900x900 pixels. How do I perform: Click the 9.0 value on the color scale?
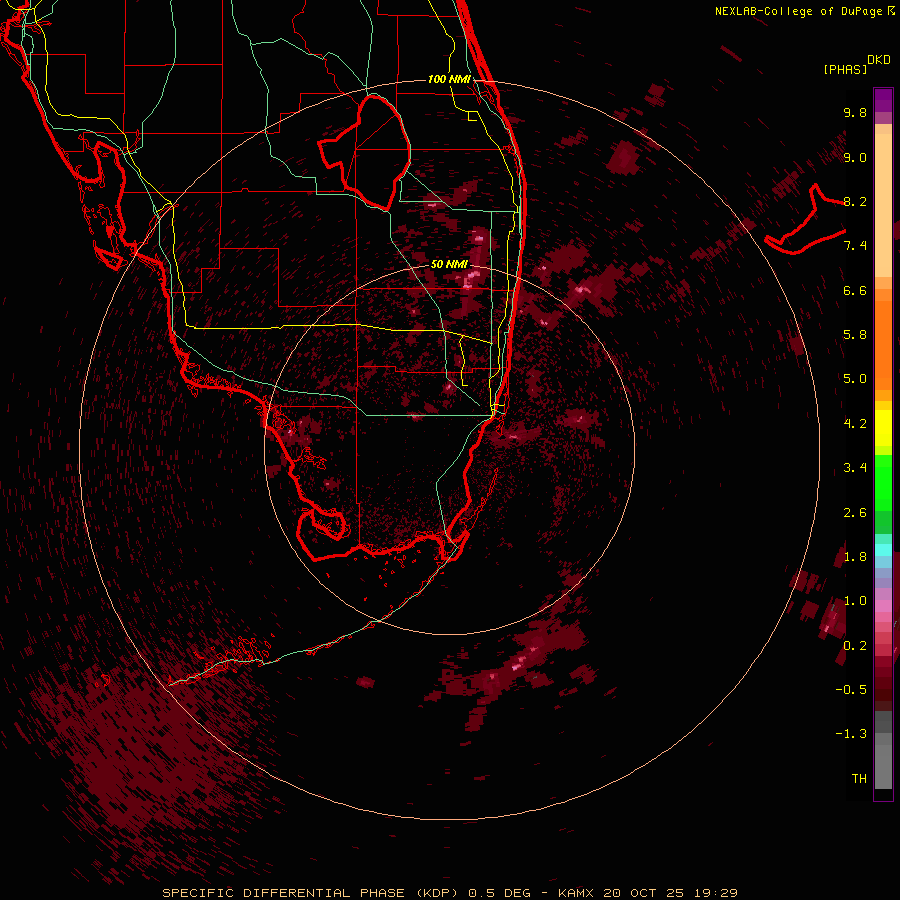click(x=855, y=157)
